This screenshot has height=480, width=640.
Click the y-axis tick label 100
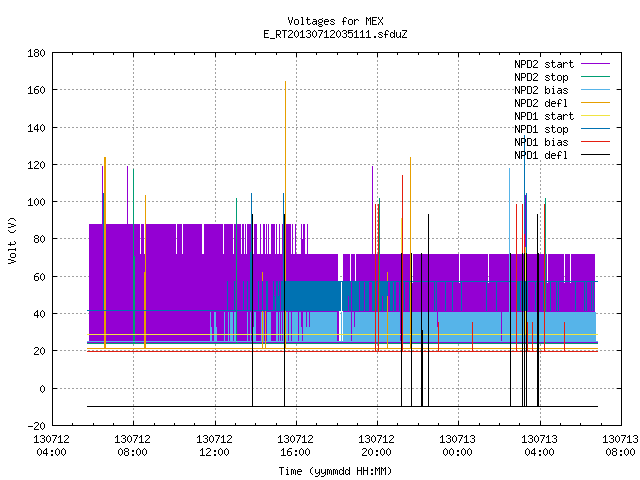click(x=36, y=202)
